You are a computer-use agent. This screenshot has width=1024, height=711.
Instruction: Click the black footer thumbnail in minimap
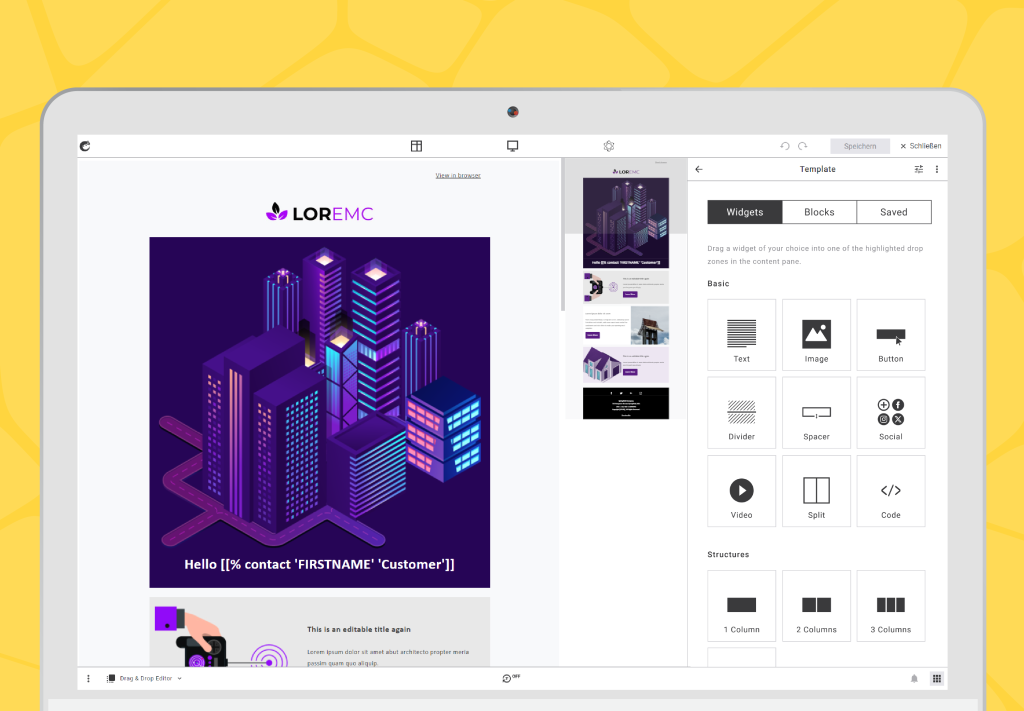(626, 403)
